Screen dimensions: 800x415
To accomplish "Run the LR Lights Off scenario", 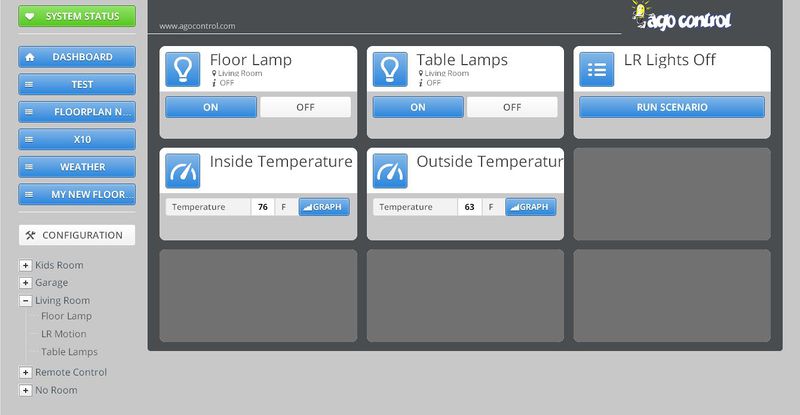I will [x=671, y=107].
